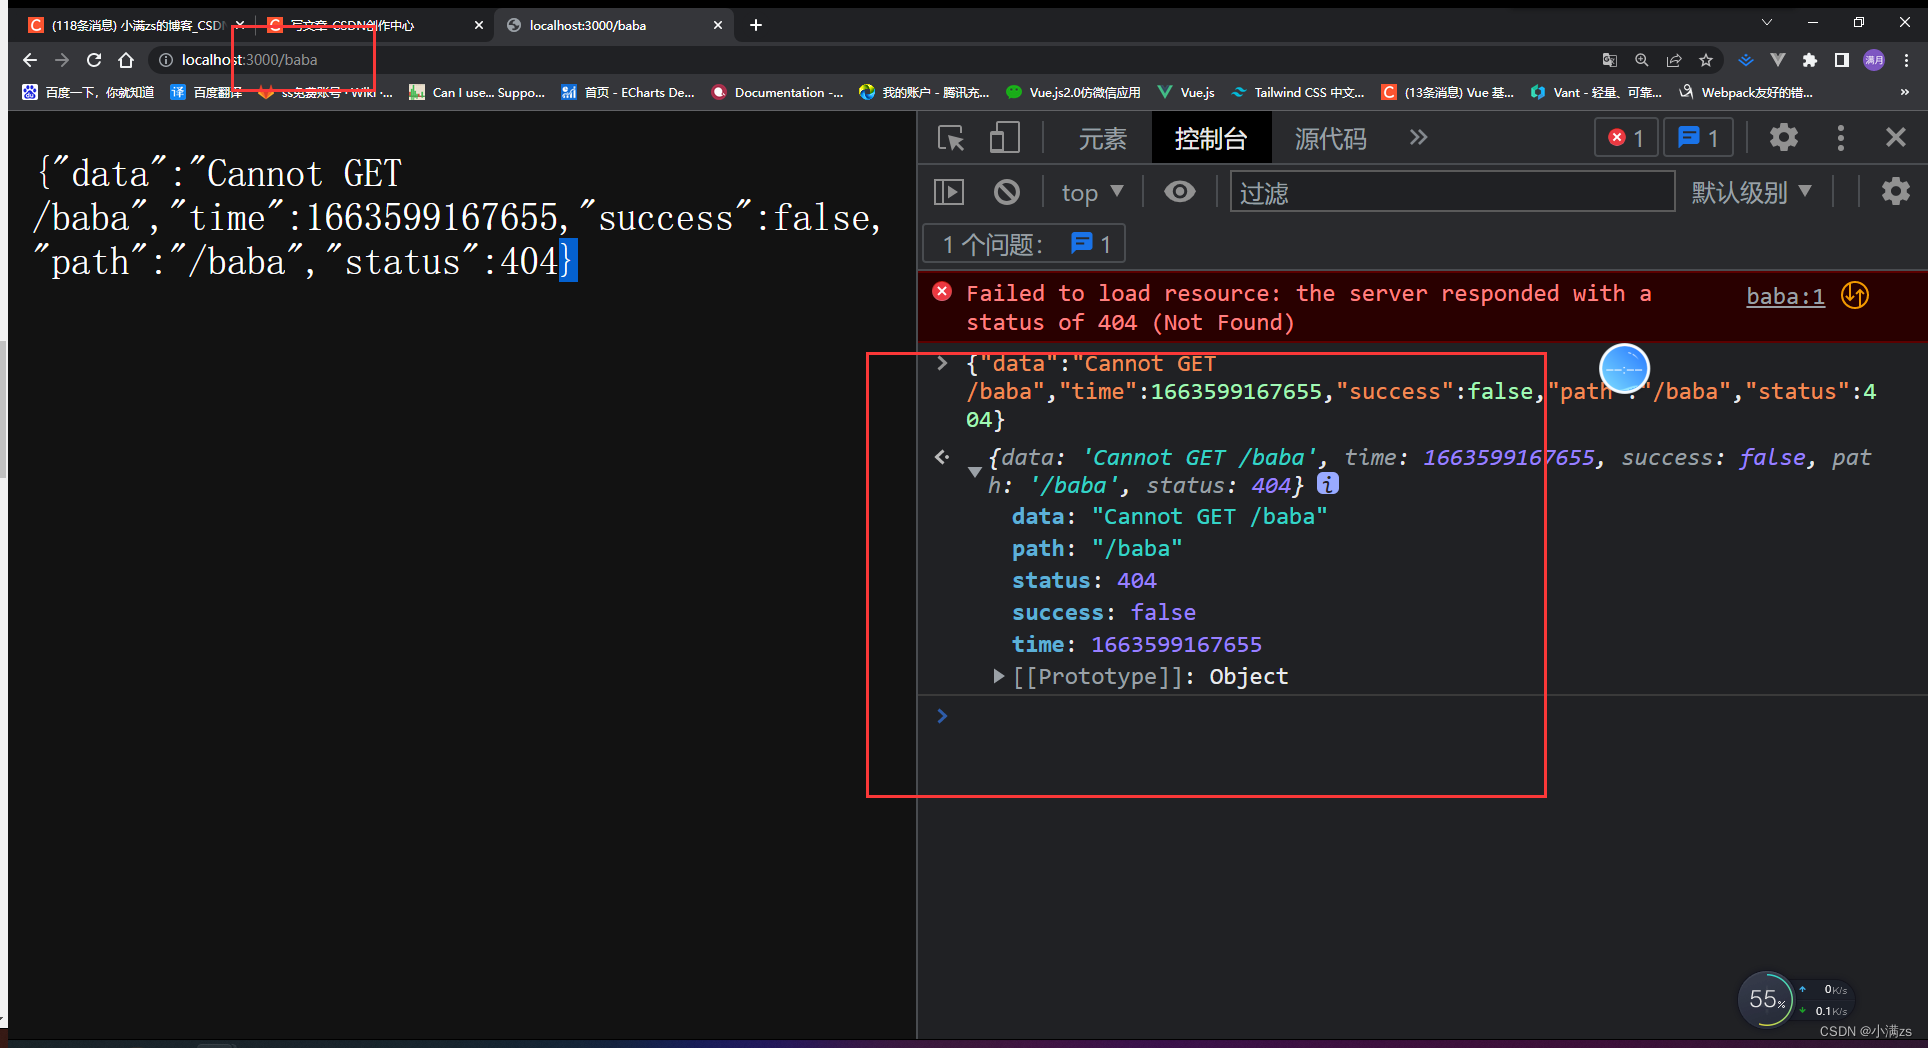
Task: Toggle the device toolbar emulation icon
Action: [x=1004, y=138]
